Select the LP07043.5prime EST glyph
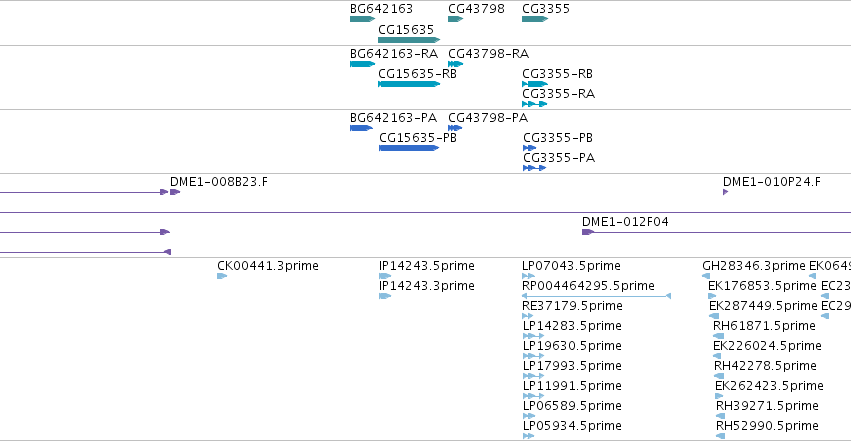Screen dimensions: 851x441 coord(528,276)
